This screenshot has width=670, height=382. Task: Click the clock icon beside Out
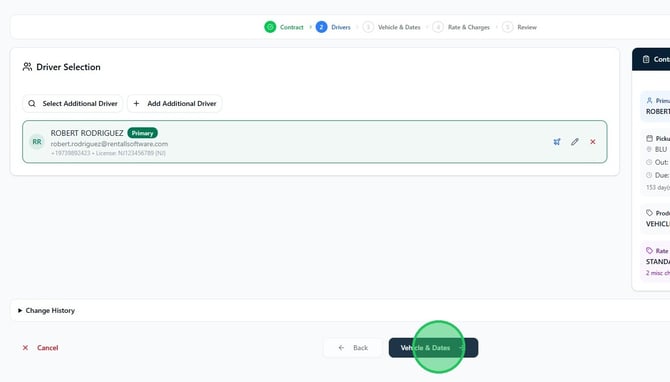click(649, 162)
